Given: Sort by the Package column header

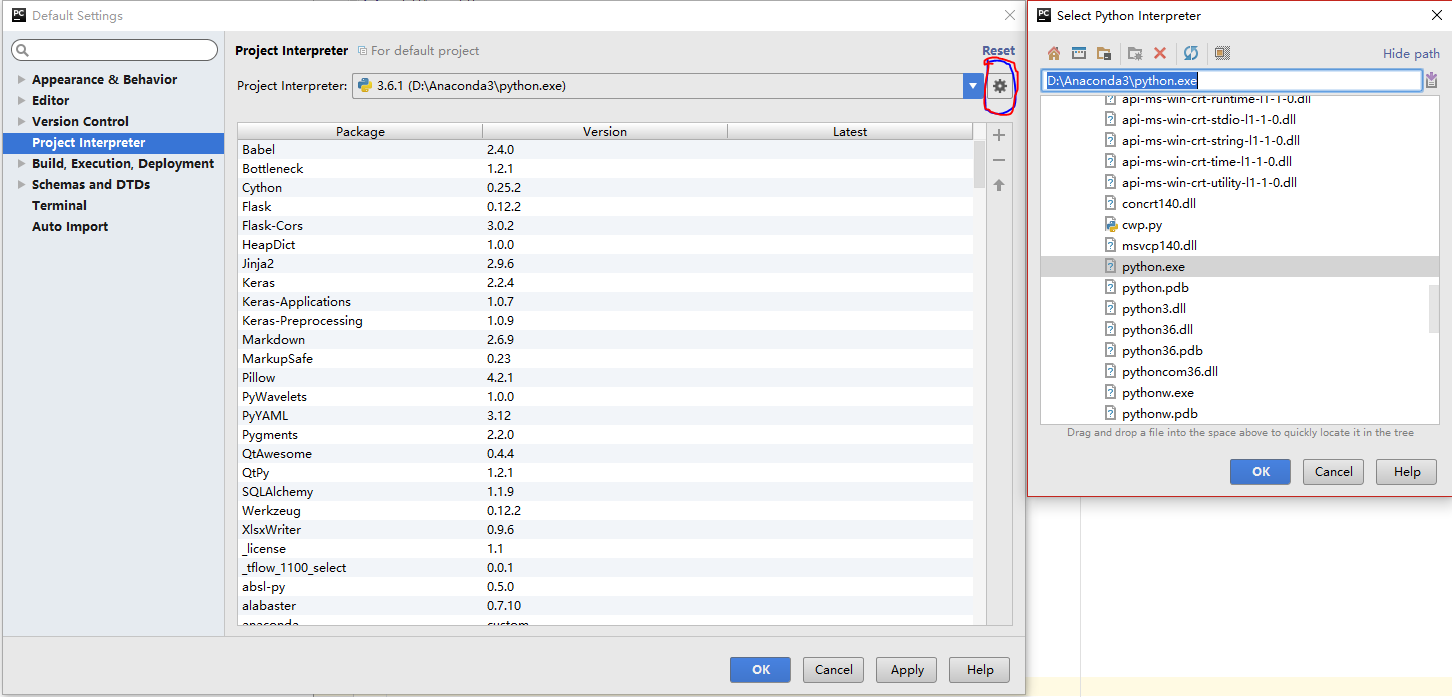Looking at the screenshot, I should (360, 131).
